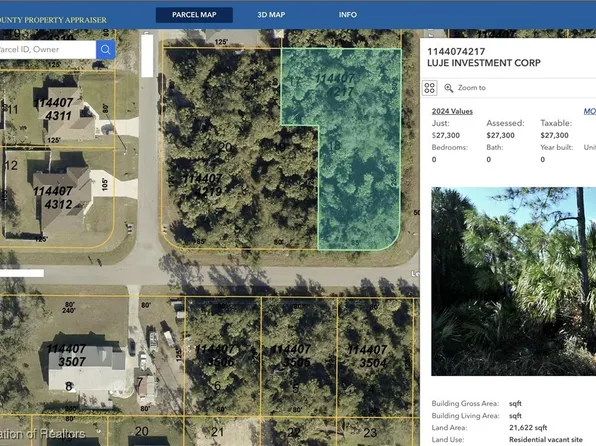Screen dimensions: 596x446
Task: Open the INFO tab
Action: pos(348,15)
